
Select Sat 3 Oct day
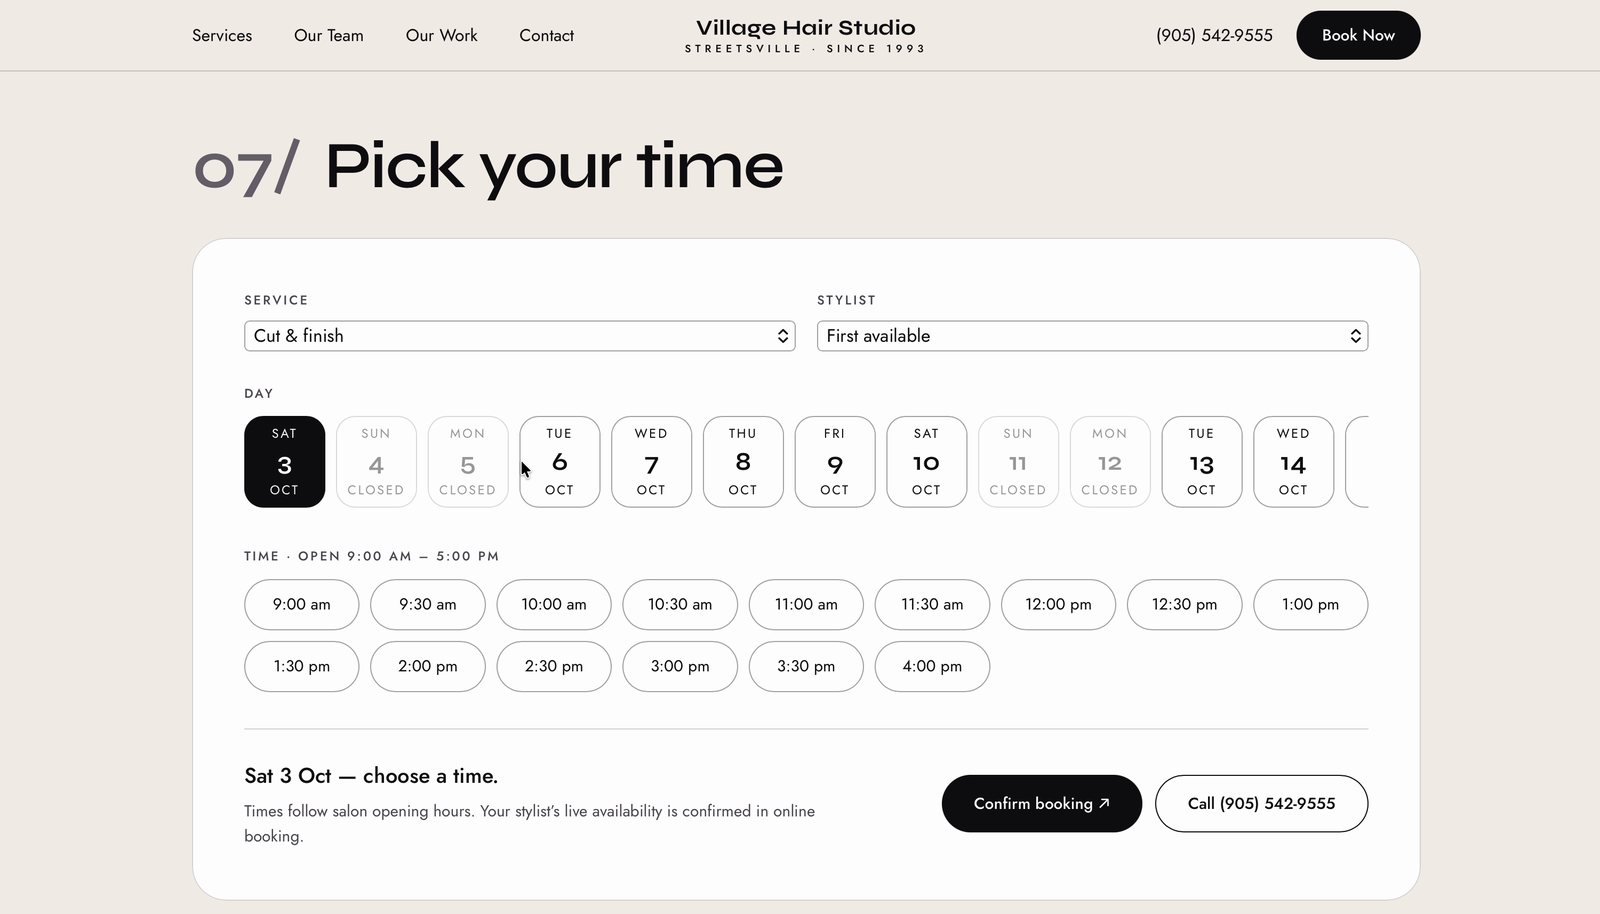(x=284, y=462)
